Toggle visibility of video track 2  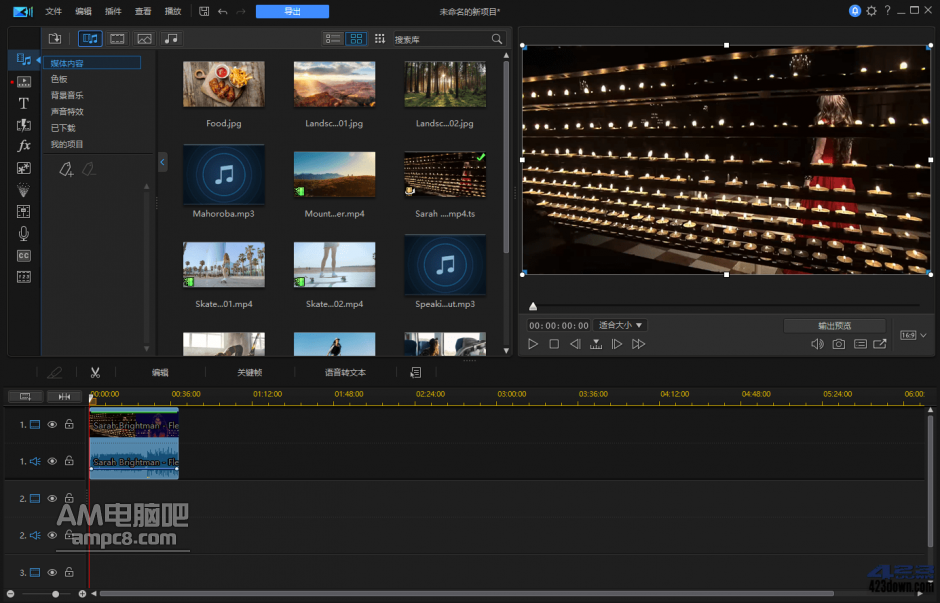coord(52,498)
